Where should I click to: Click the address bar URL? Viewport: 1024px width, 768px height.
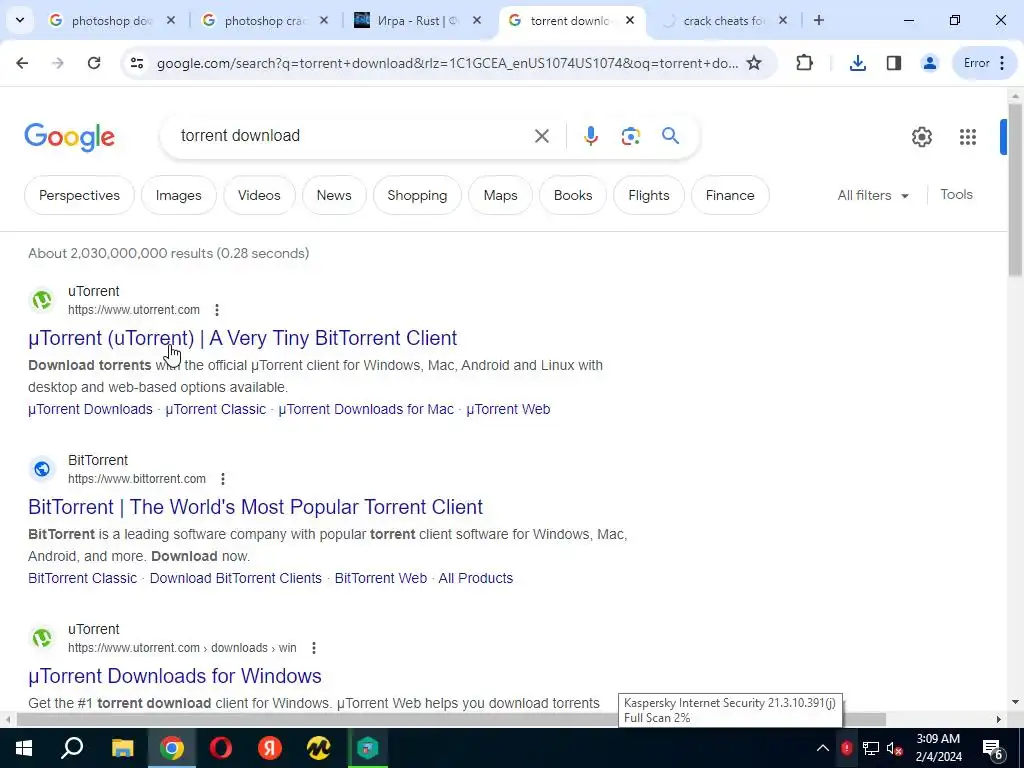coord(447,63)
